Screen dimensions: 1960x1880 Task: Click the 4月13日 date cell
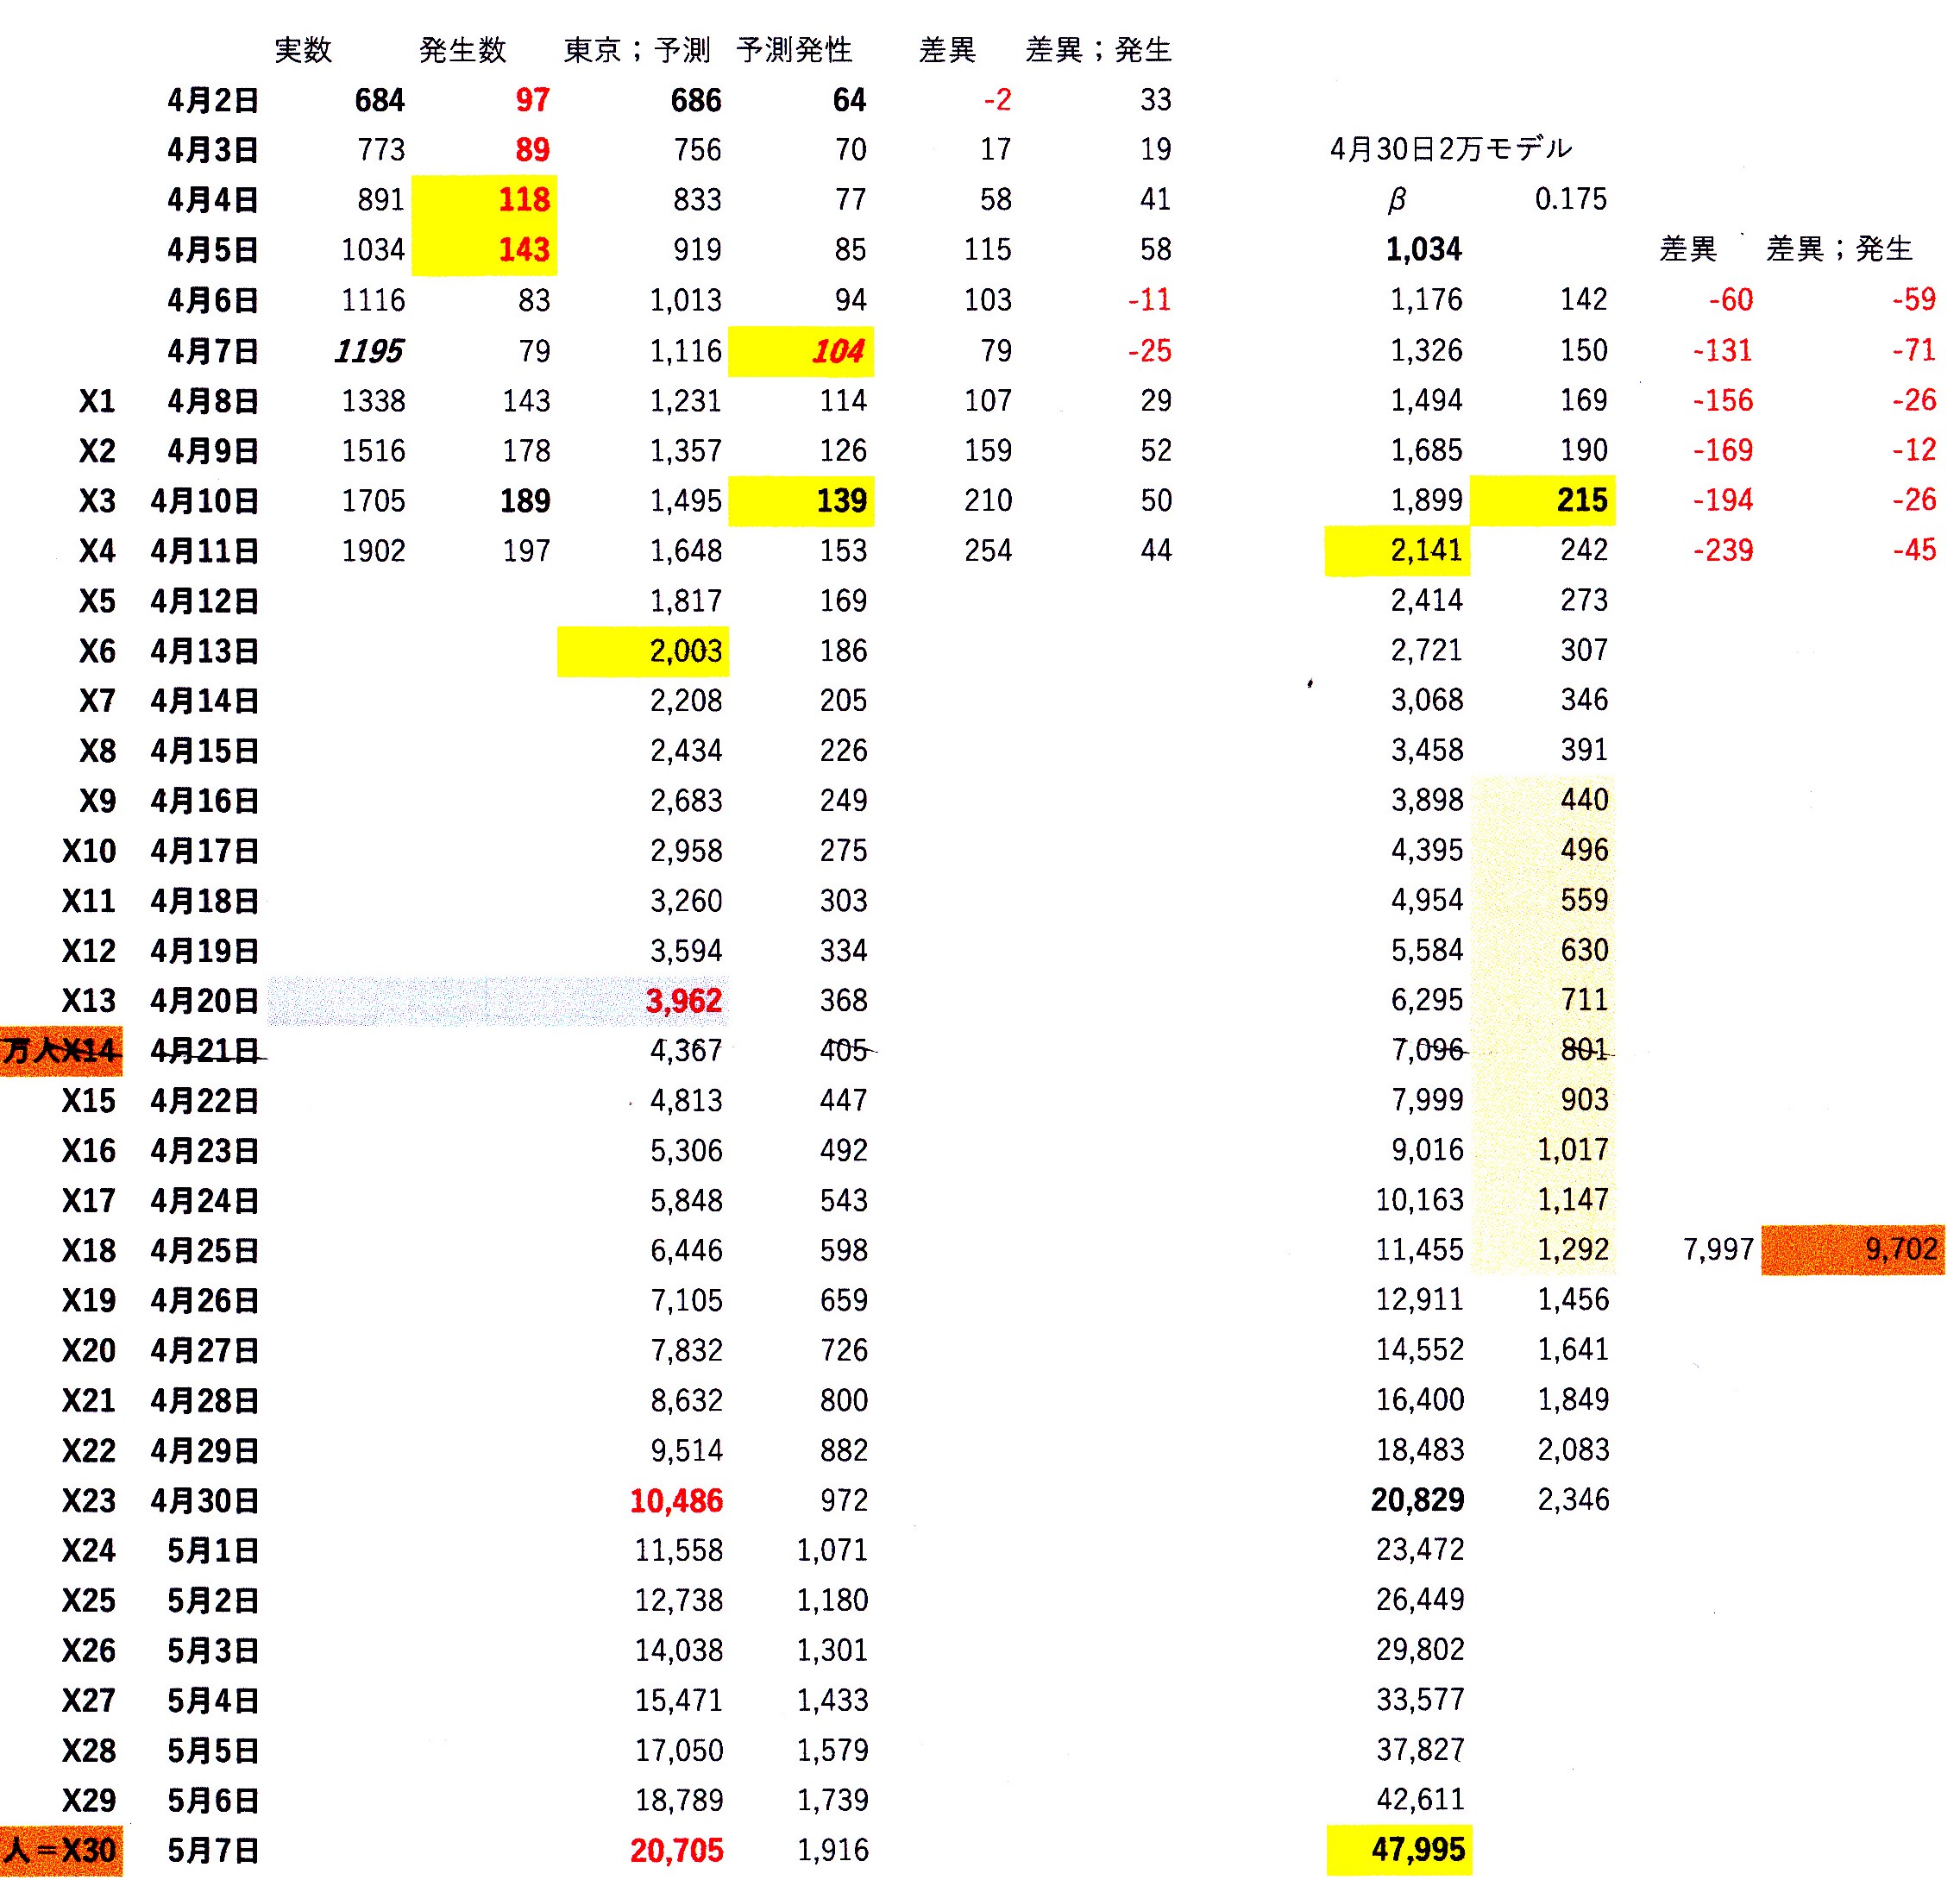[x=205, y=652]
